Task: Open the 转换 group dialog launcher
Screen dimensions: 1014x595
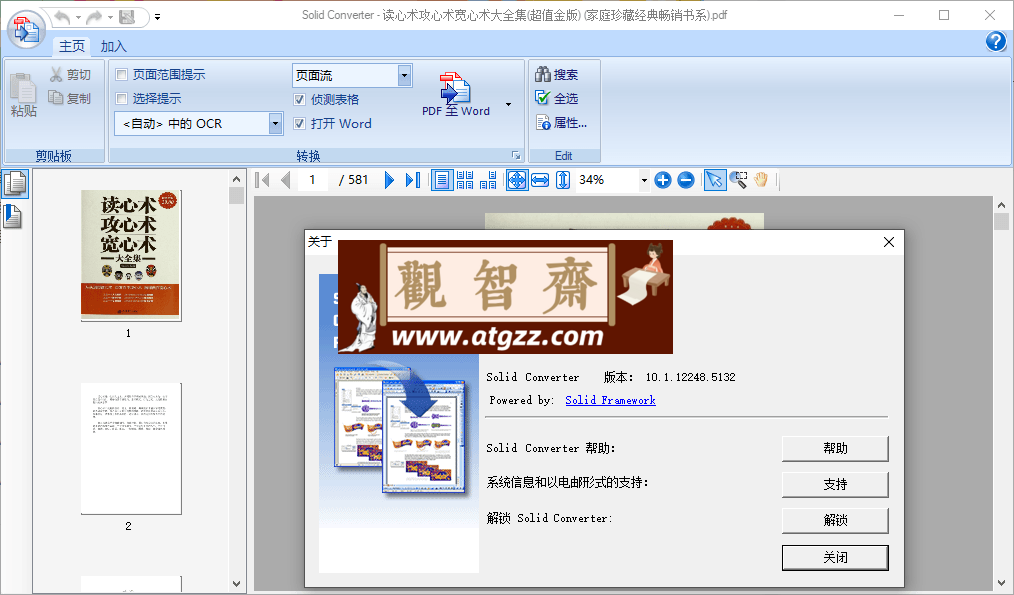Action: 516,155
